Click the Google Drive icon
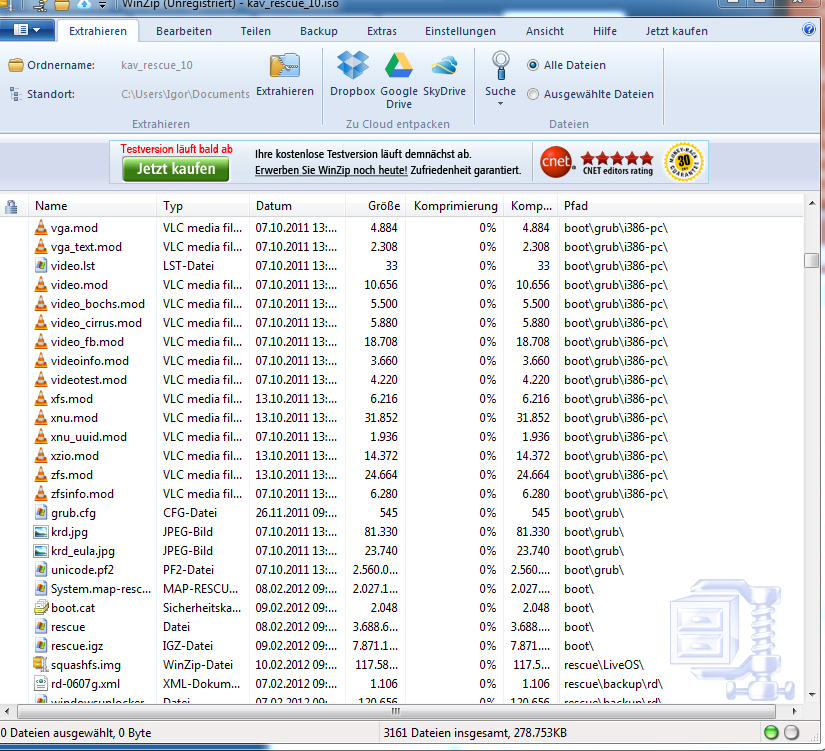Viewport: 825px width, 751px height. 398,65
